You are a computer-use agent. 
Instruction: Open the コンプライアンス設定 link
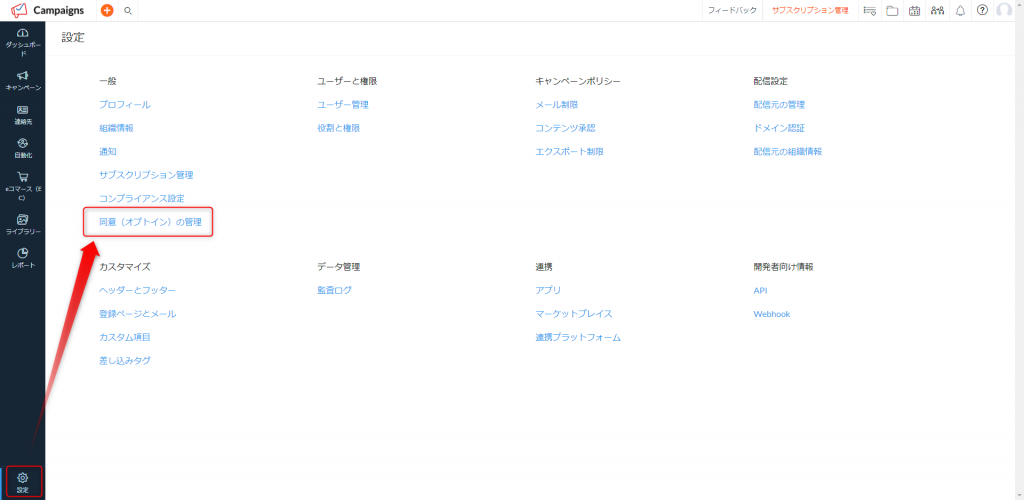(x=142, y=198)
